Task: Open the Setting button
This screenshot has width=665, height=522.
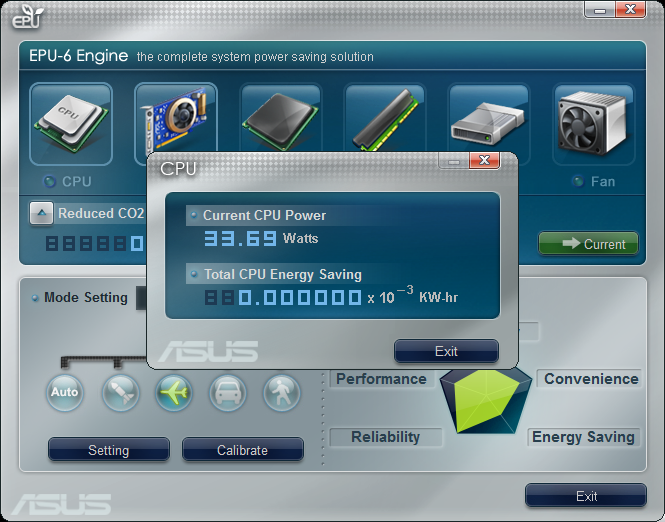Action: [109, 449]
